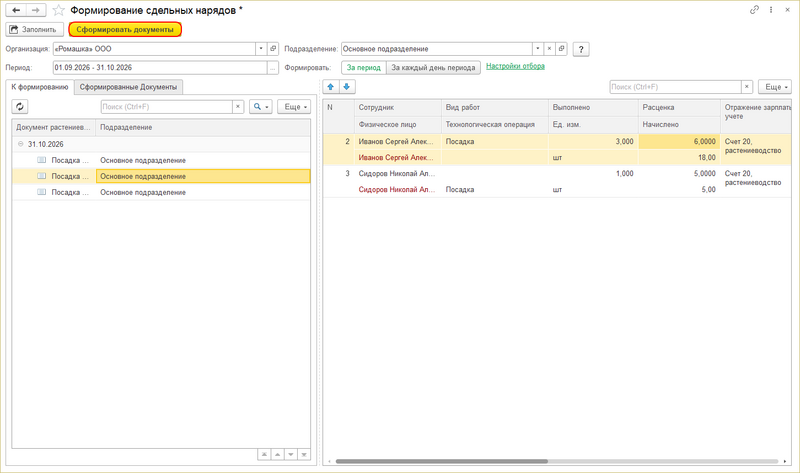Click the Расценка column header
The height and width of the screenshot is (473, 800).
[x=679, y=108]
